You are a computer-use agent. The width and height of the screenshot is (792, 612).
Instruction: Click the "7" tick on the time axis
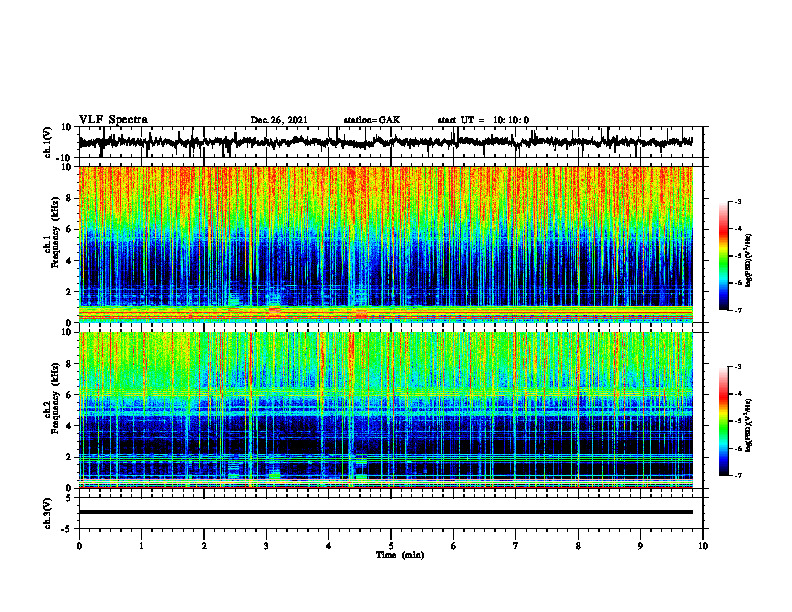(516, 546)
